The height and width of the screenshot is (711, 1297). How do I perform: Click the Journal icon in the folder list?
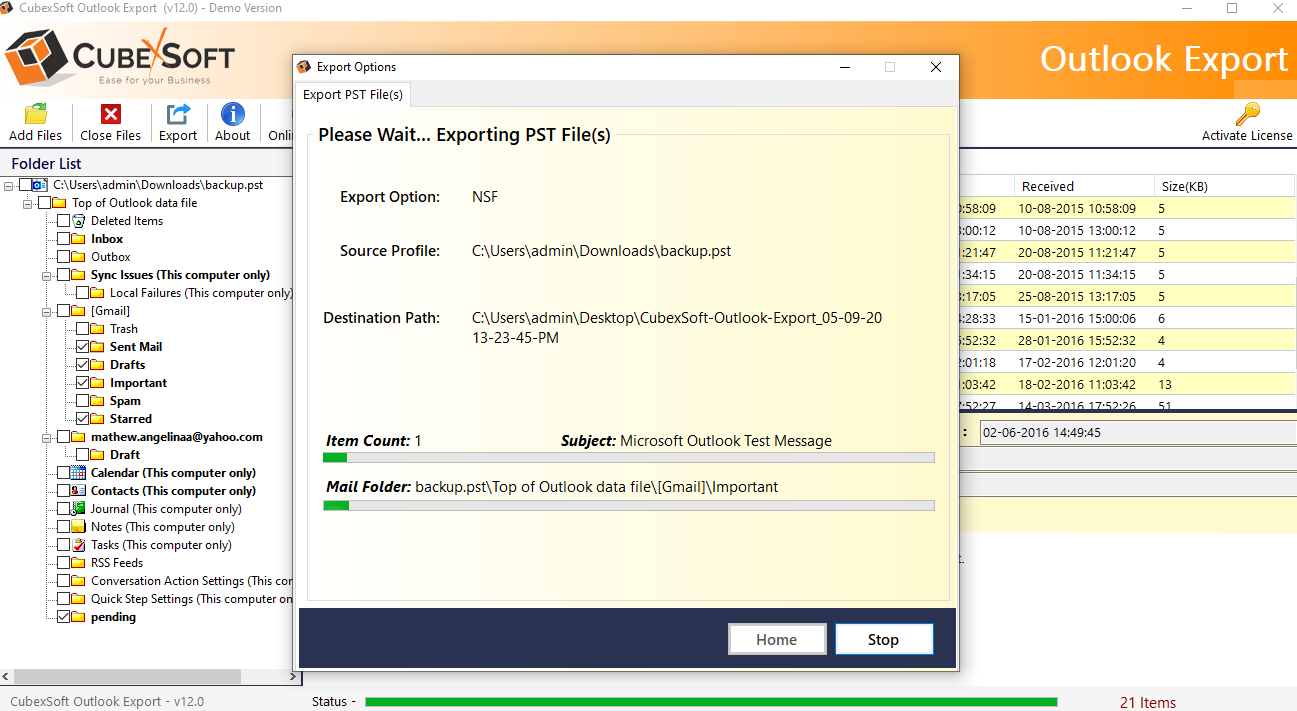(78, 509)
